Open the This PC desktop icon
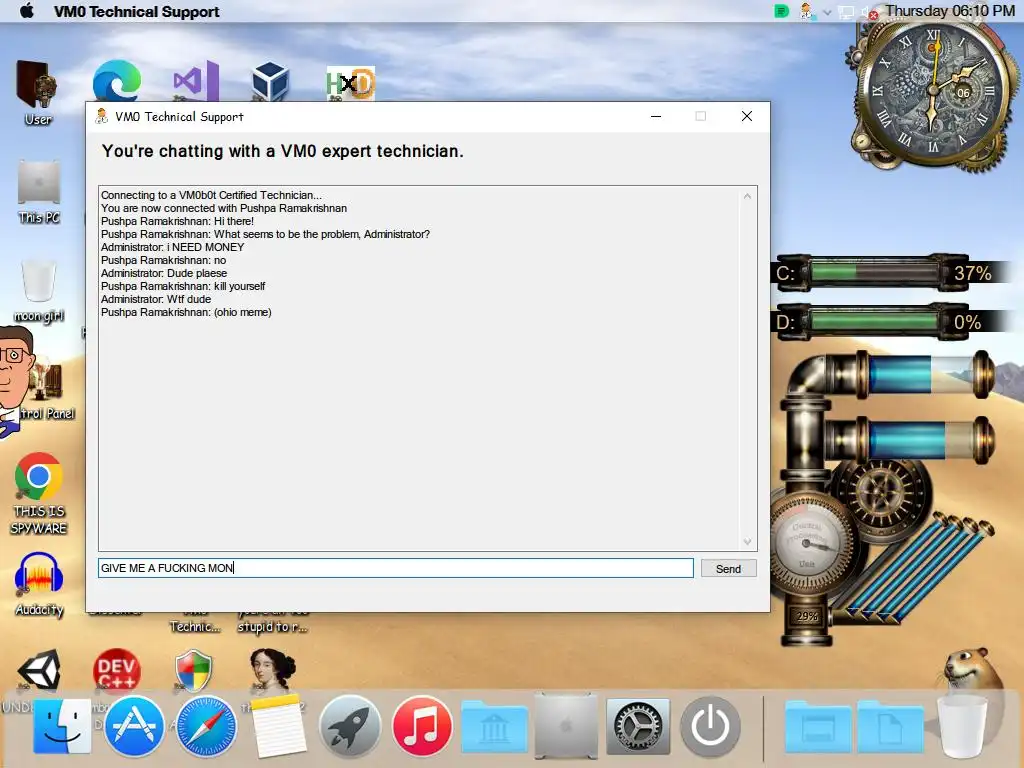Viewport: 1024px width, 768px height. tap(39, 192)
